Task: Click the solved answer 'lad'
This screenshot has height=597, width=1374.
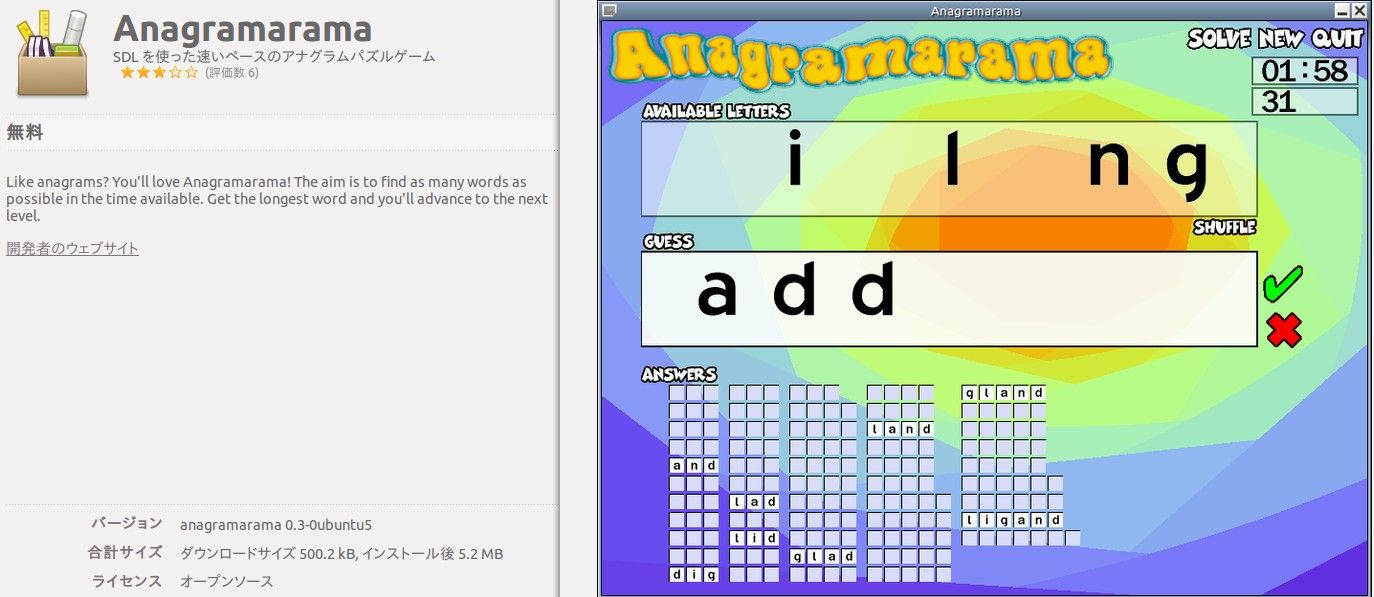Action: 754,501
